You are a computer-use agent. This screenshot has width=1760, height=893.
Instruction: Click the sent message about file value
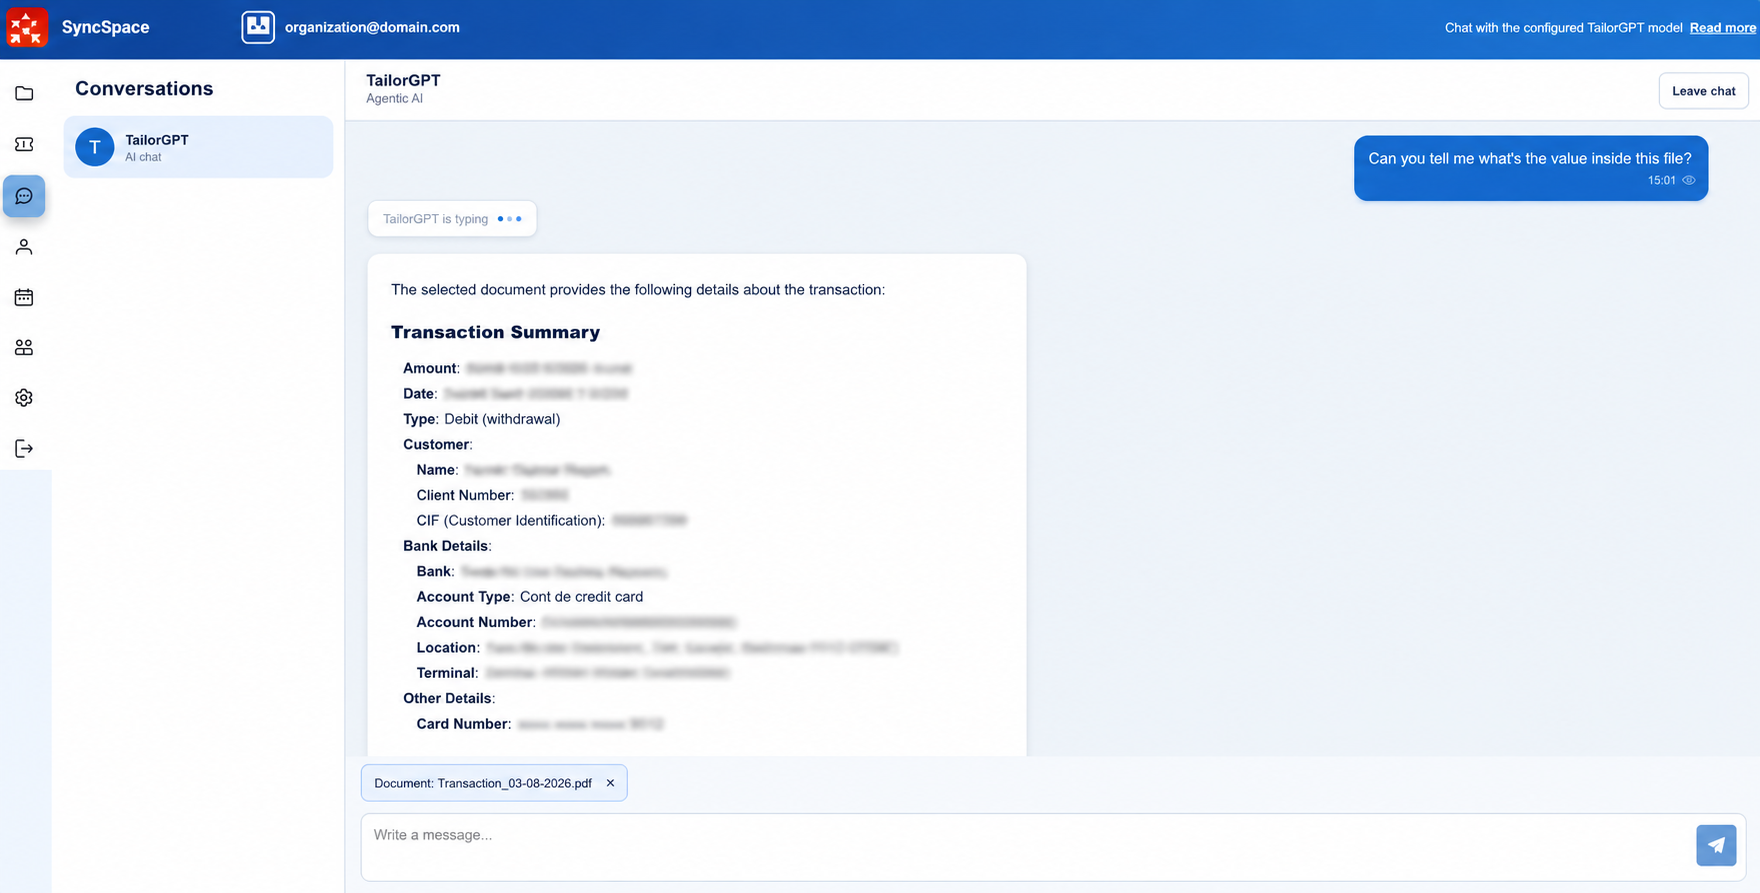click(1531, 168)
